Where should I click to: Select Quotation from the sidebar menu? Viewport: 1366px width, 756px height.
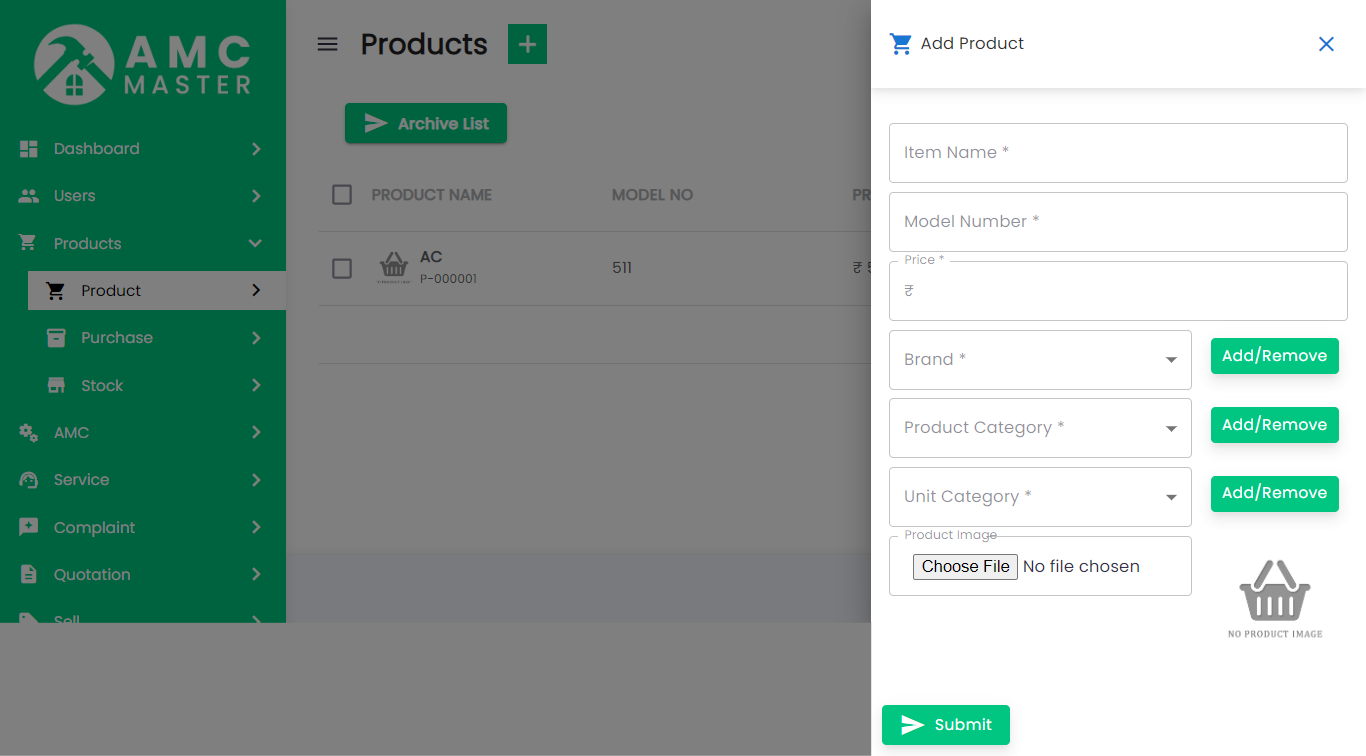(x=92, y=574)
